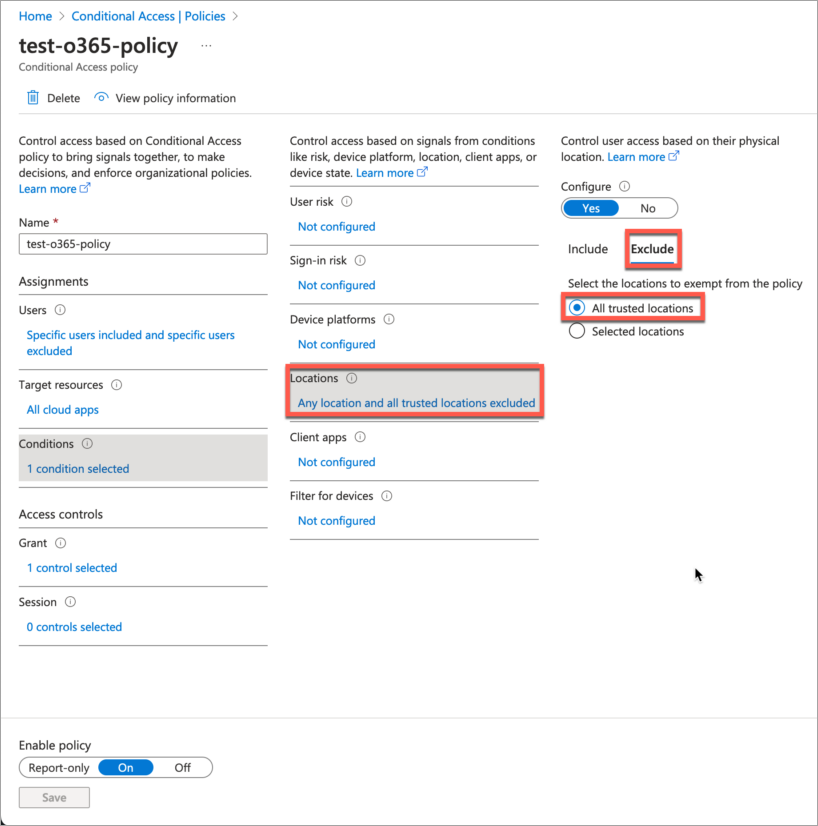Viewport: 818px width, 826px height.
Task: Switch to the Exclude tab
Action: click(x=652, y=249)
